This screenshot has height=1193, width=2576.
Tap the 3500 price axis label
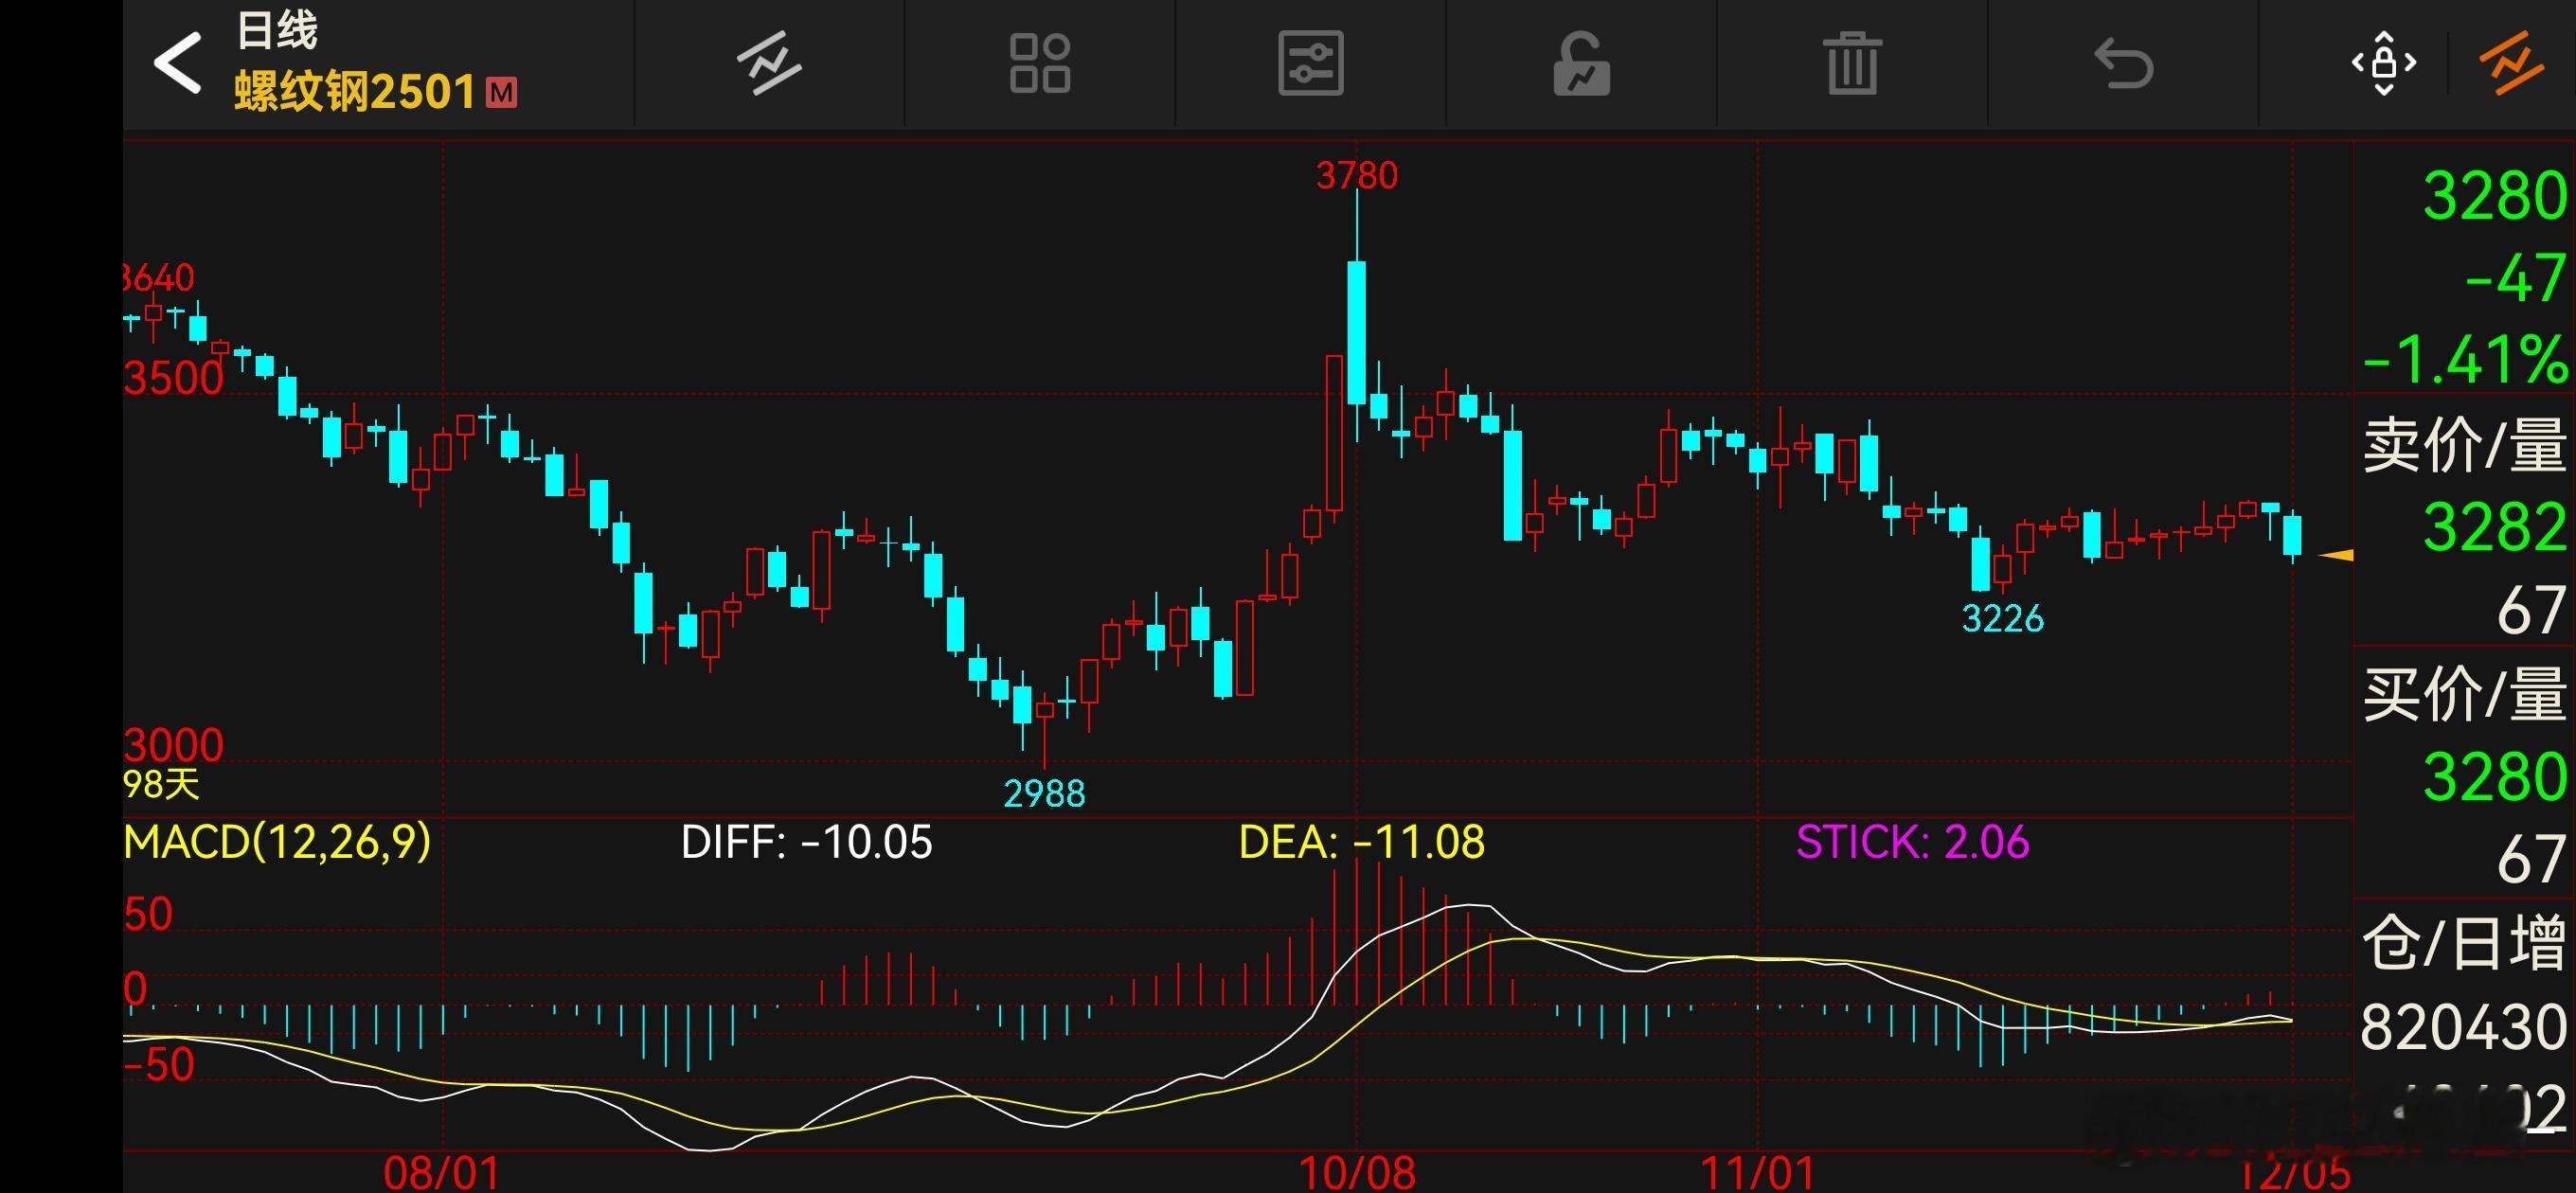click(173, 379)
